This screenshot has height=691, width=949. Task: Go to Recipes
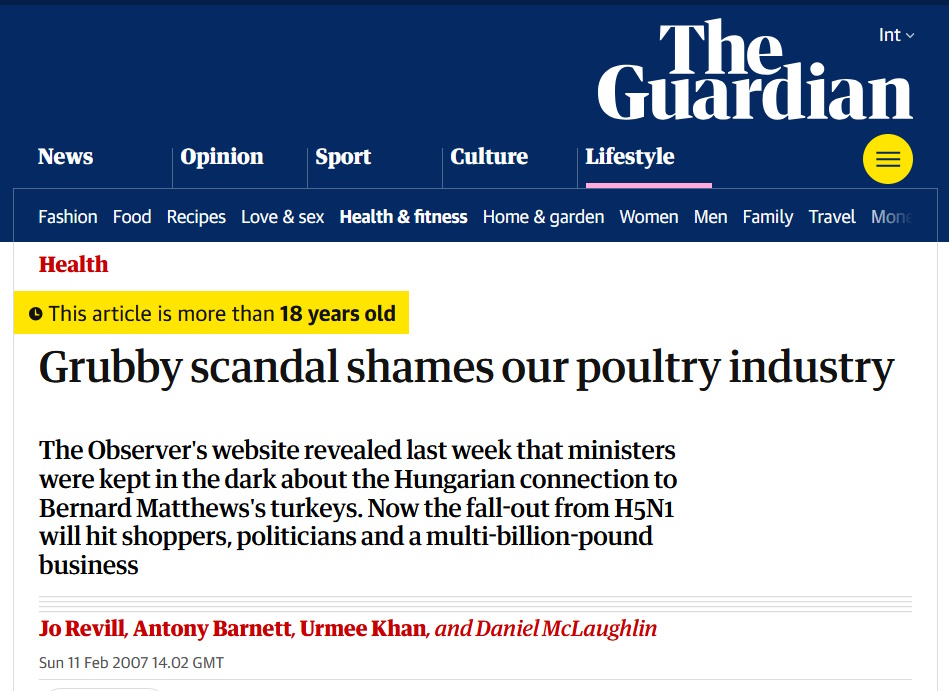(196, 217)
